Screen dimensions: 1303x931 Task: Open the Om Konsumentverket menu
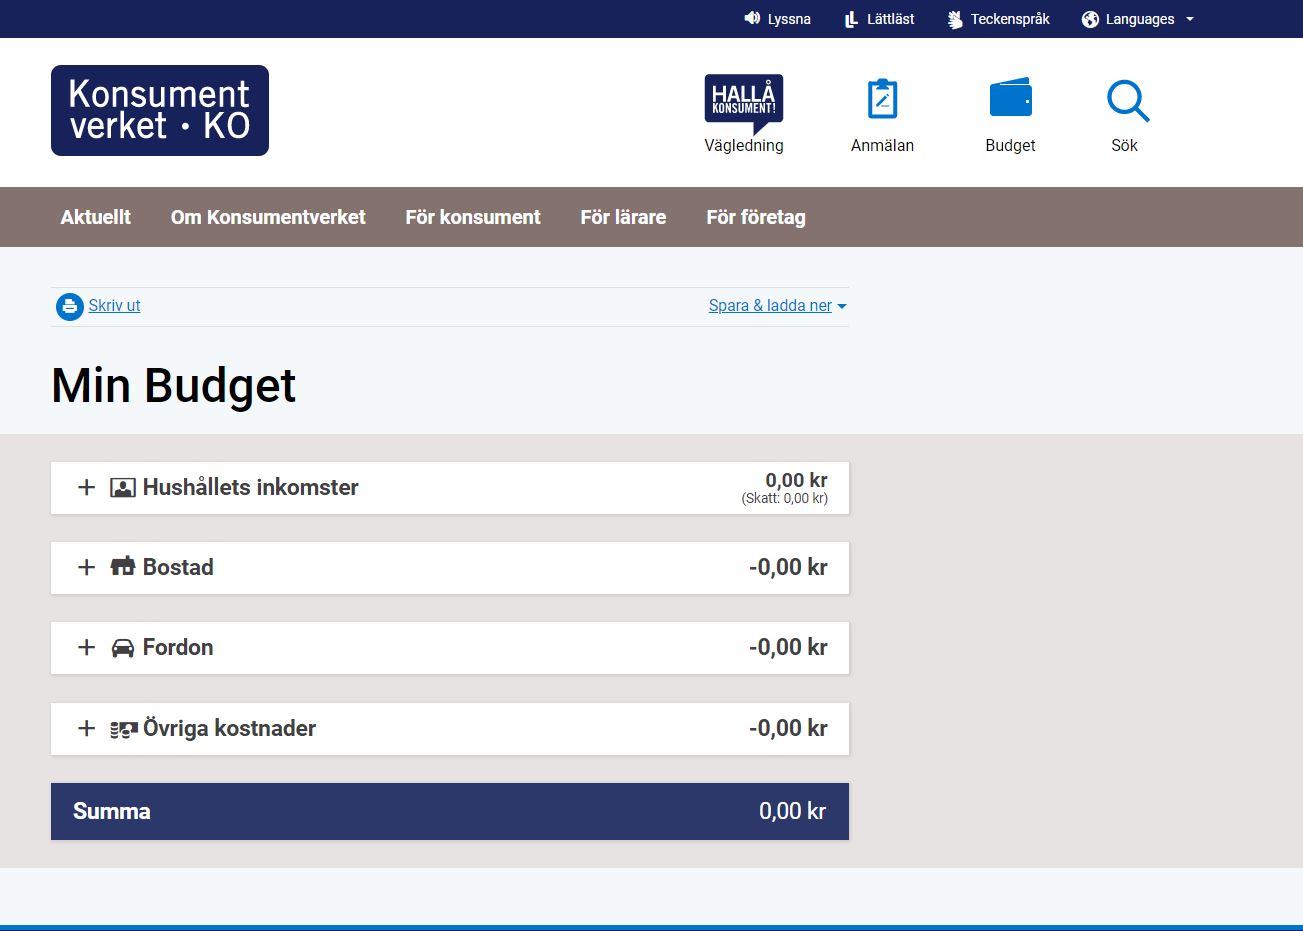(x=268, y=217)
